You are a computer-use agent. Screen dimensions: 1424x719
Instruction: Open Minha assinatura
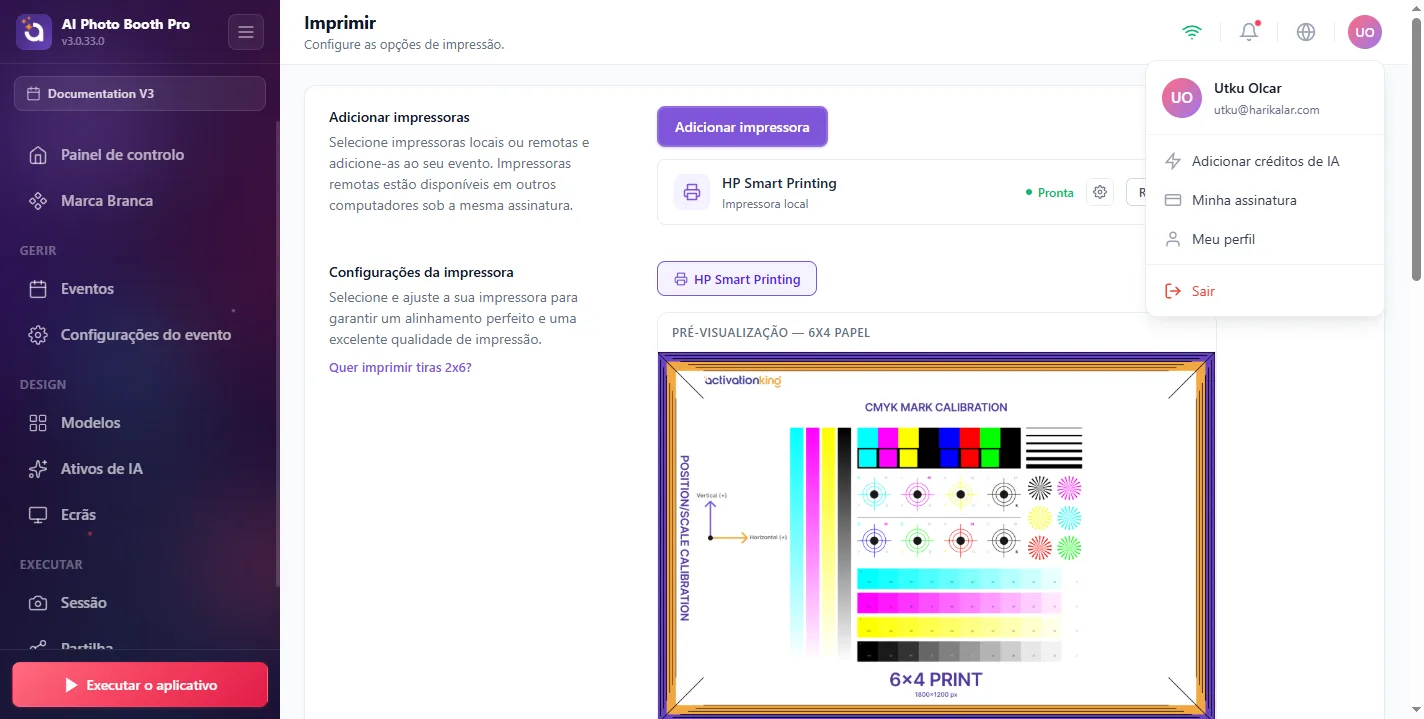[1265, 200]
